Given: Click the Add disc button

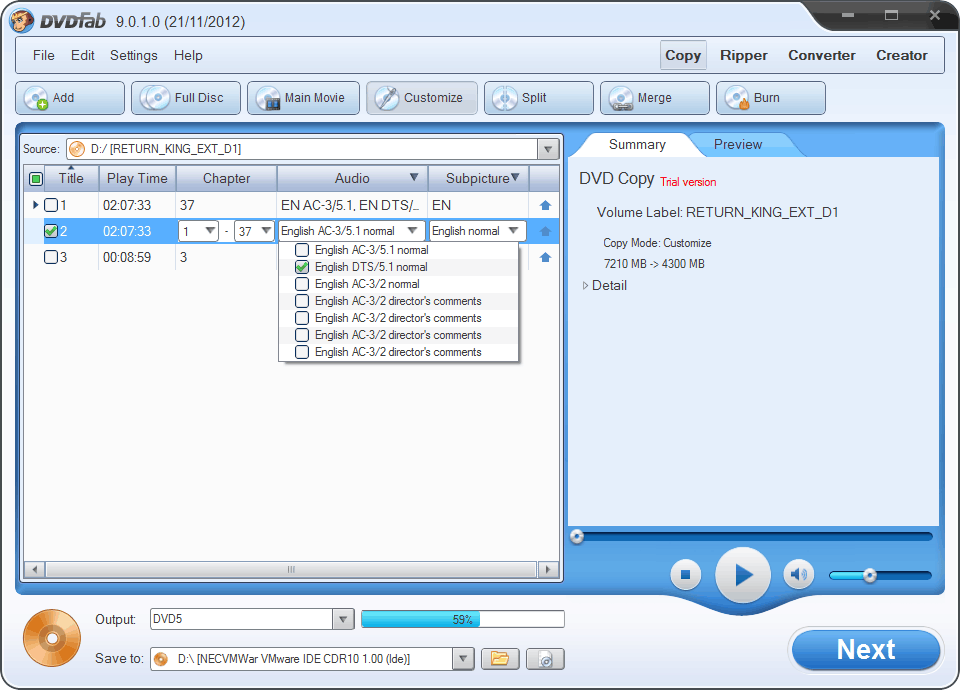Looking at the screenshot, I should [x=70, y=98].
